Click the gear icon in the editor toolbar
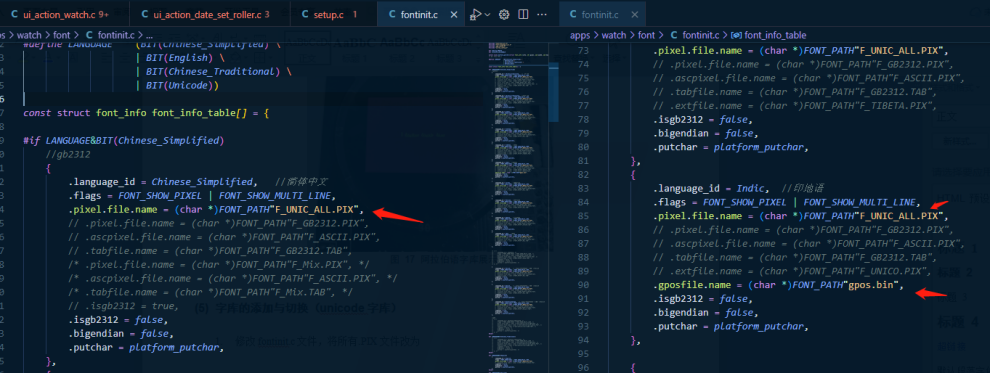 tap(504, 15)
